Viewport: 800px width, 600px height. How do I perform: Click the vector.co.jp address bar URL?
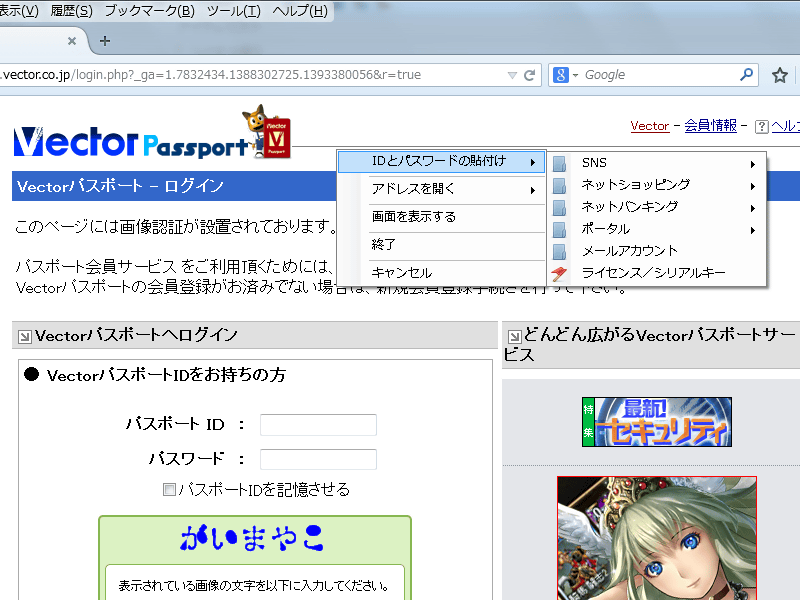click(x=210, y=75)
